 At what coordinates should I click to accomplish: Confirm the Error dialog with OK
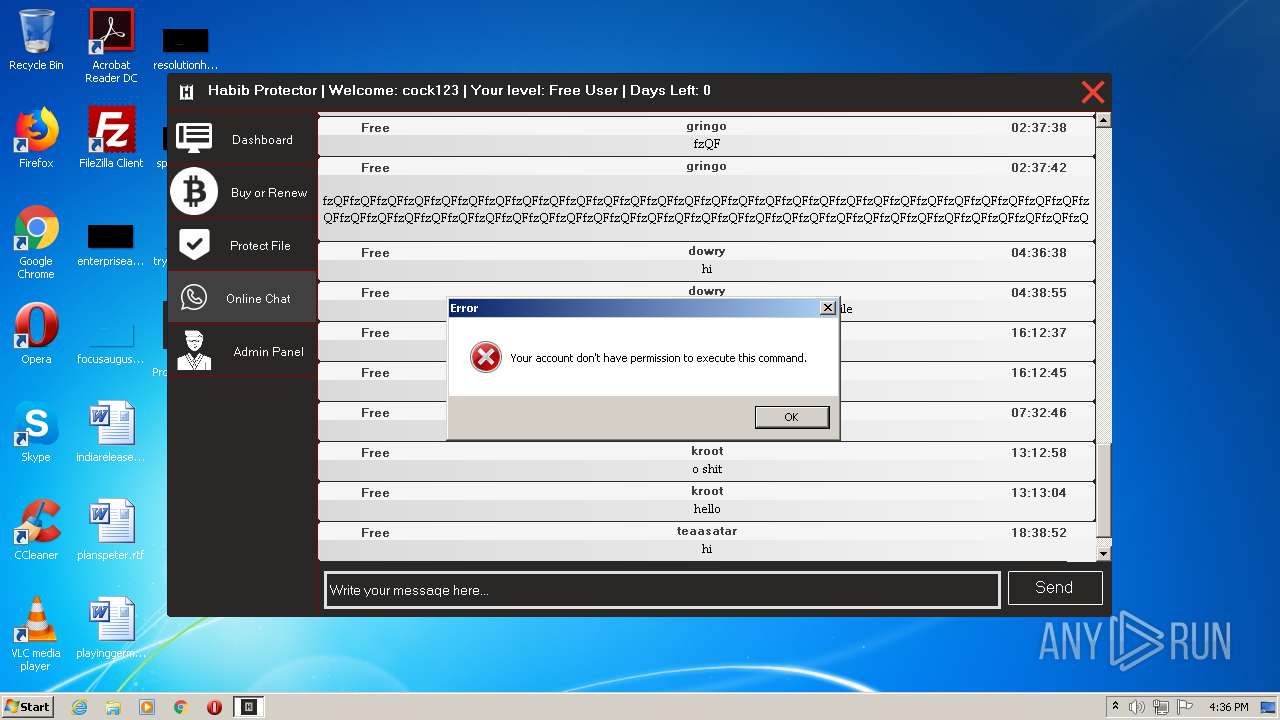[x=791, y=417]
